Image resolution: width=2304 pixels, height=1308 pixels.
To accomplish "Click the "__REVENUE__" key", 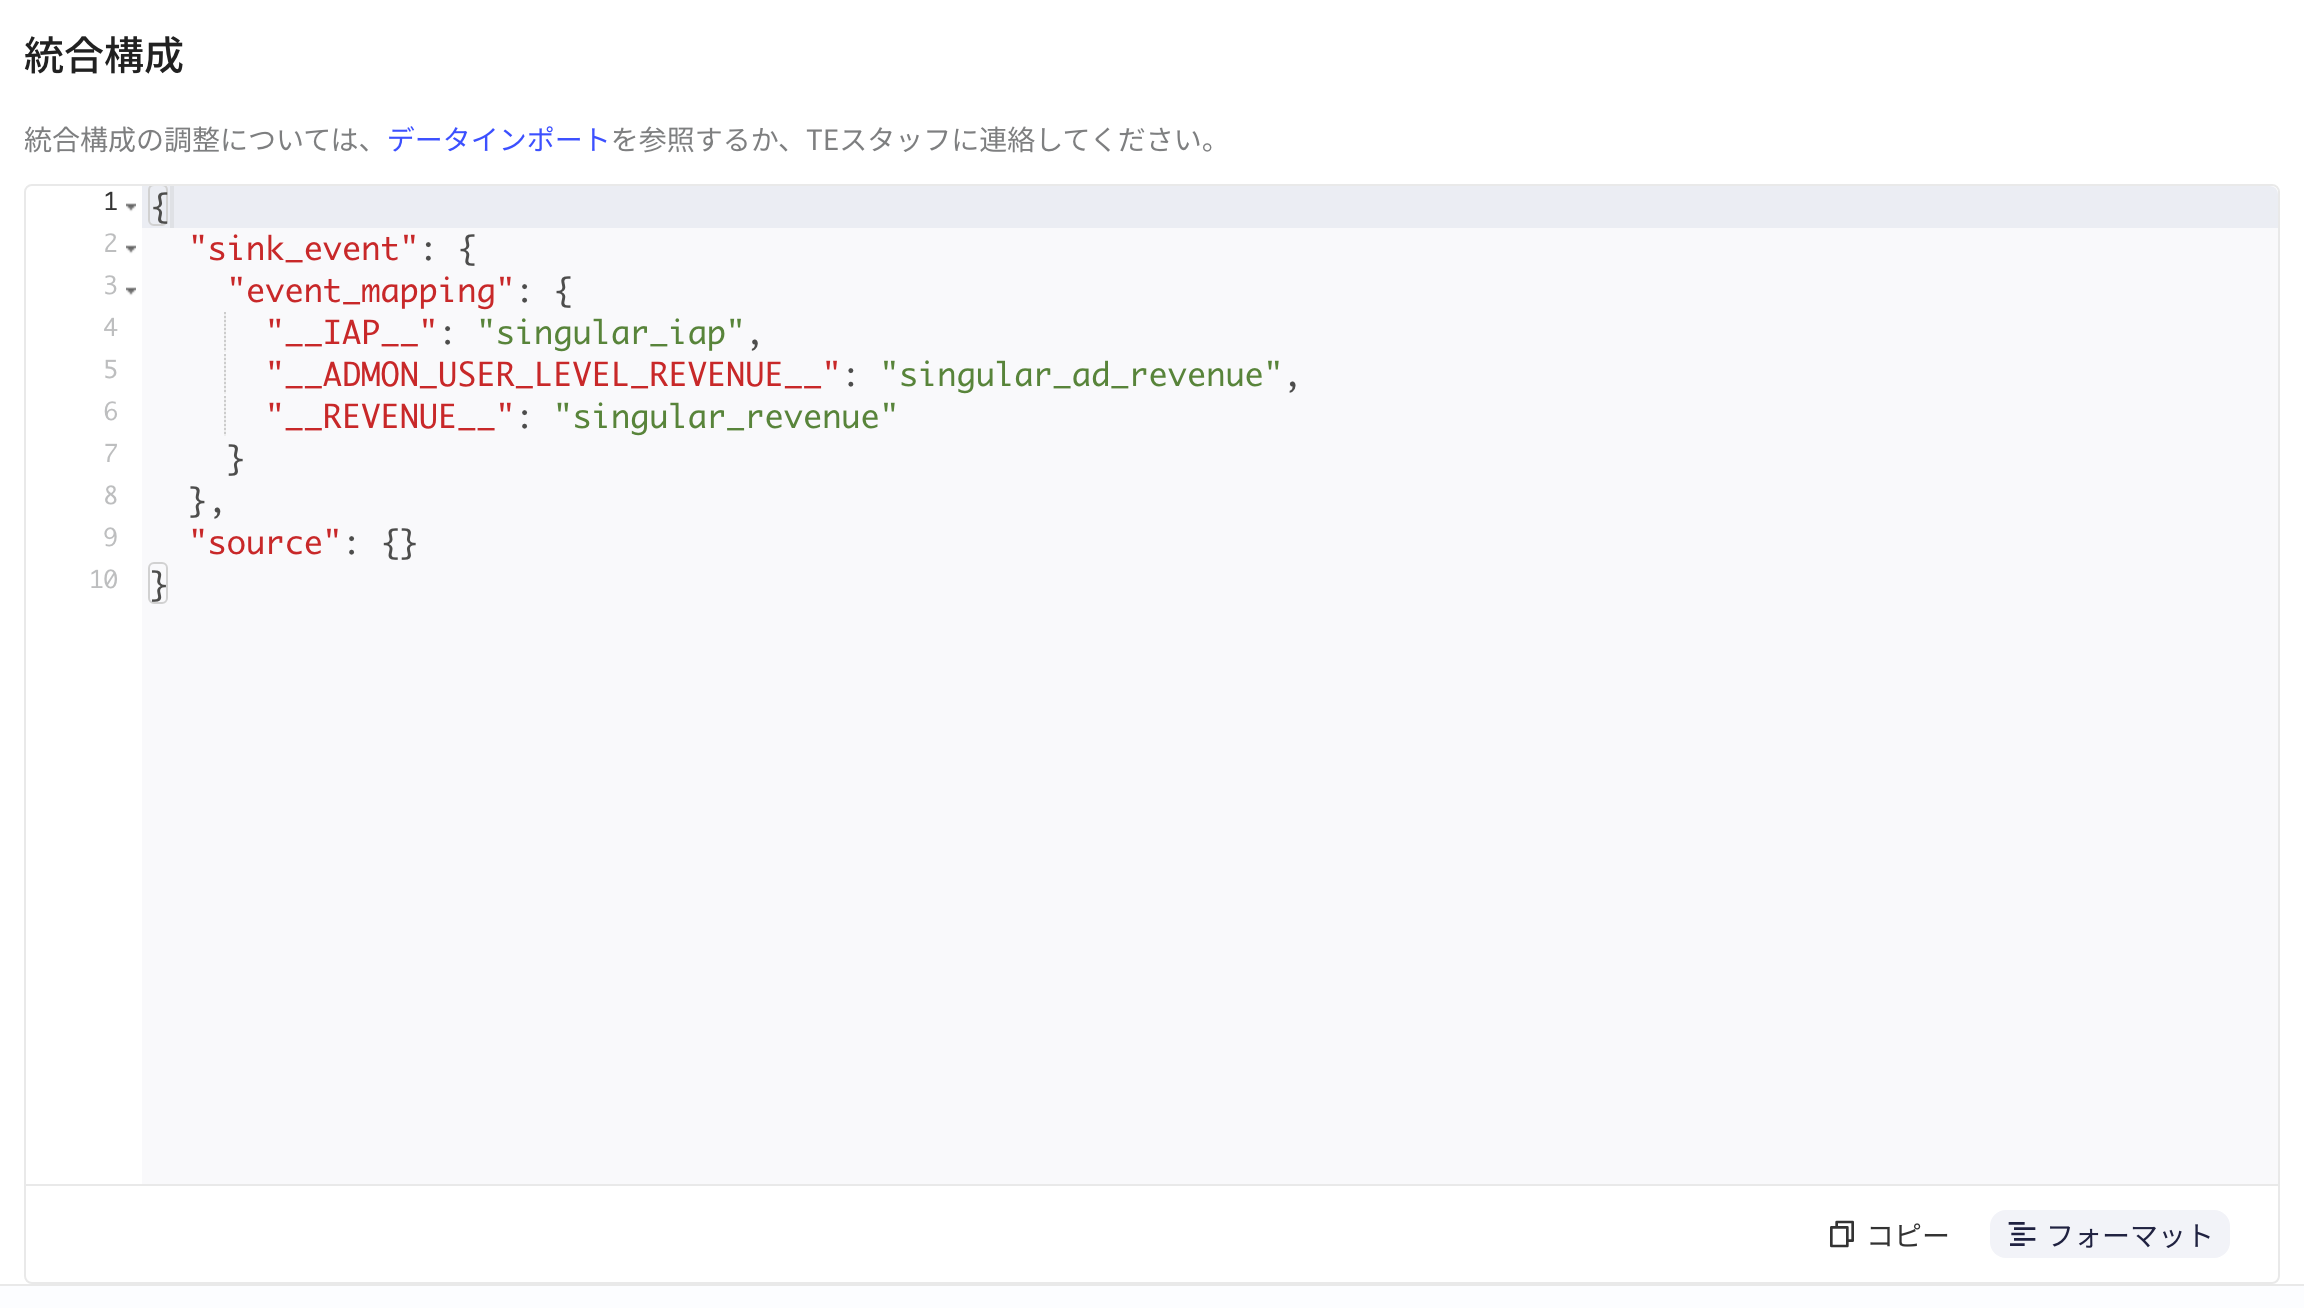I will point(390,417).
